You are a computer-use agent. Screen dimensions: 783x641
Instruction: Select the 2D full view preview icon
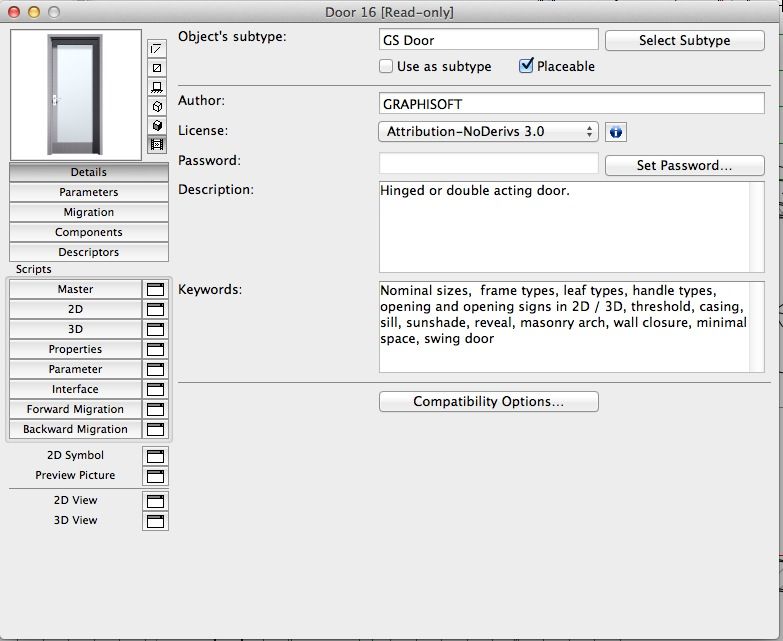157,68
